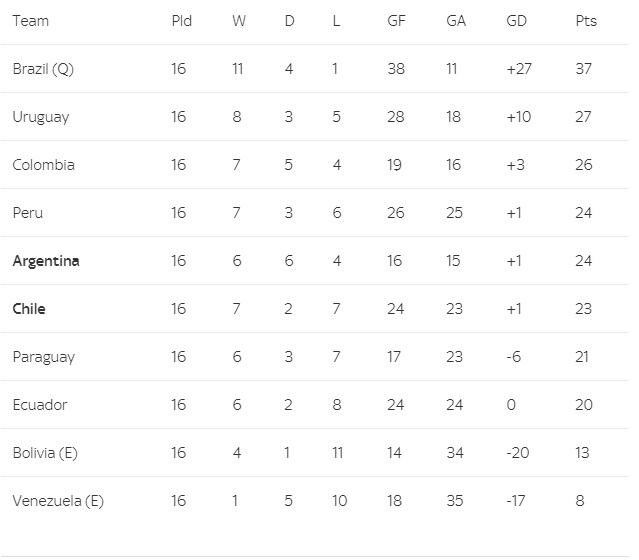
Task: Click the Paraguay team name
Action: point(43,357)
